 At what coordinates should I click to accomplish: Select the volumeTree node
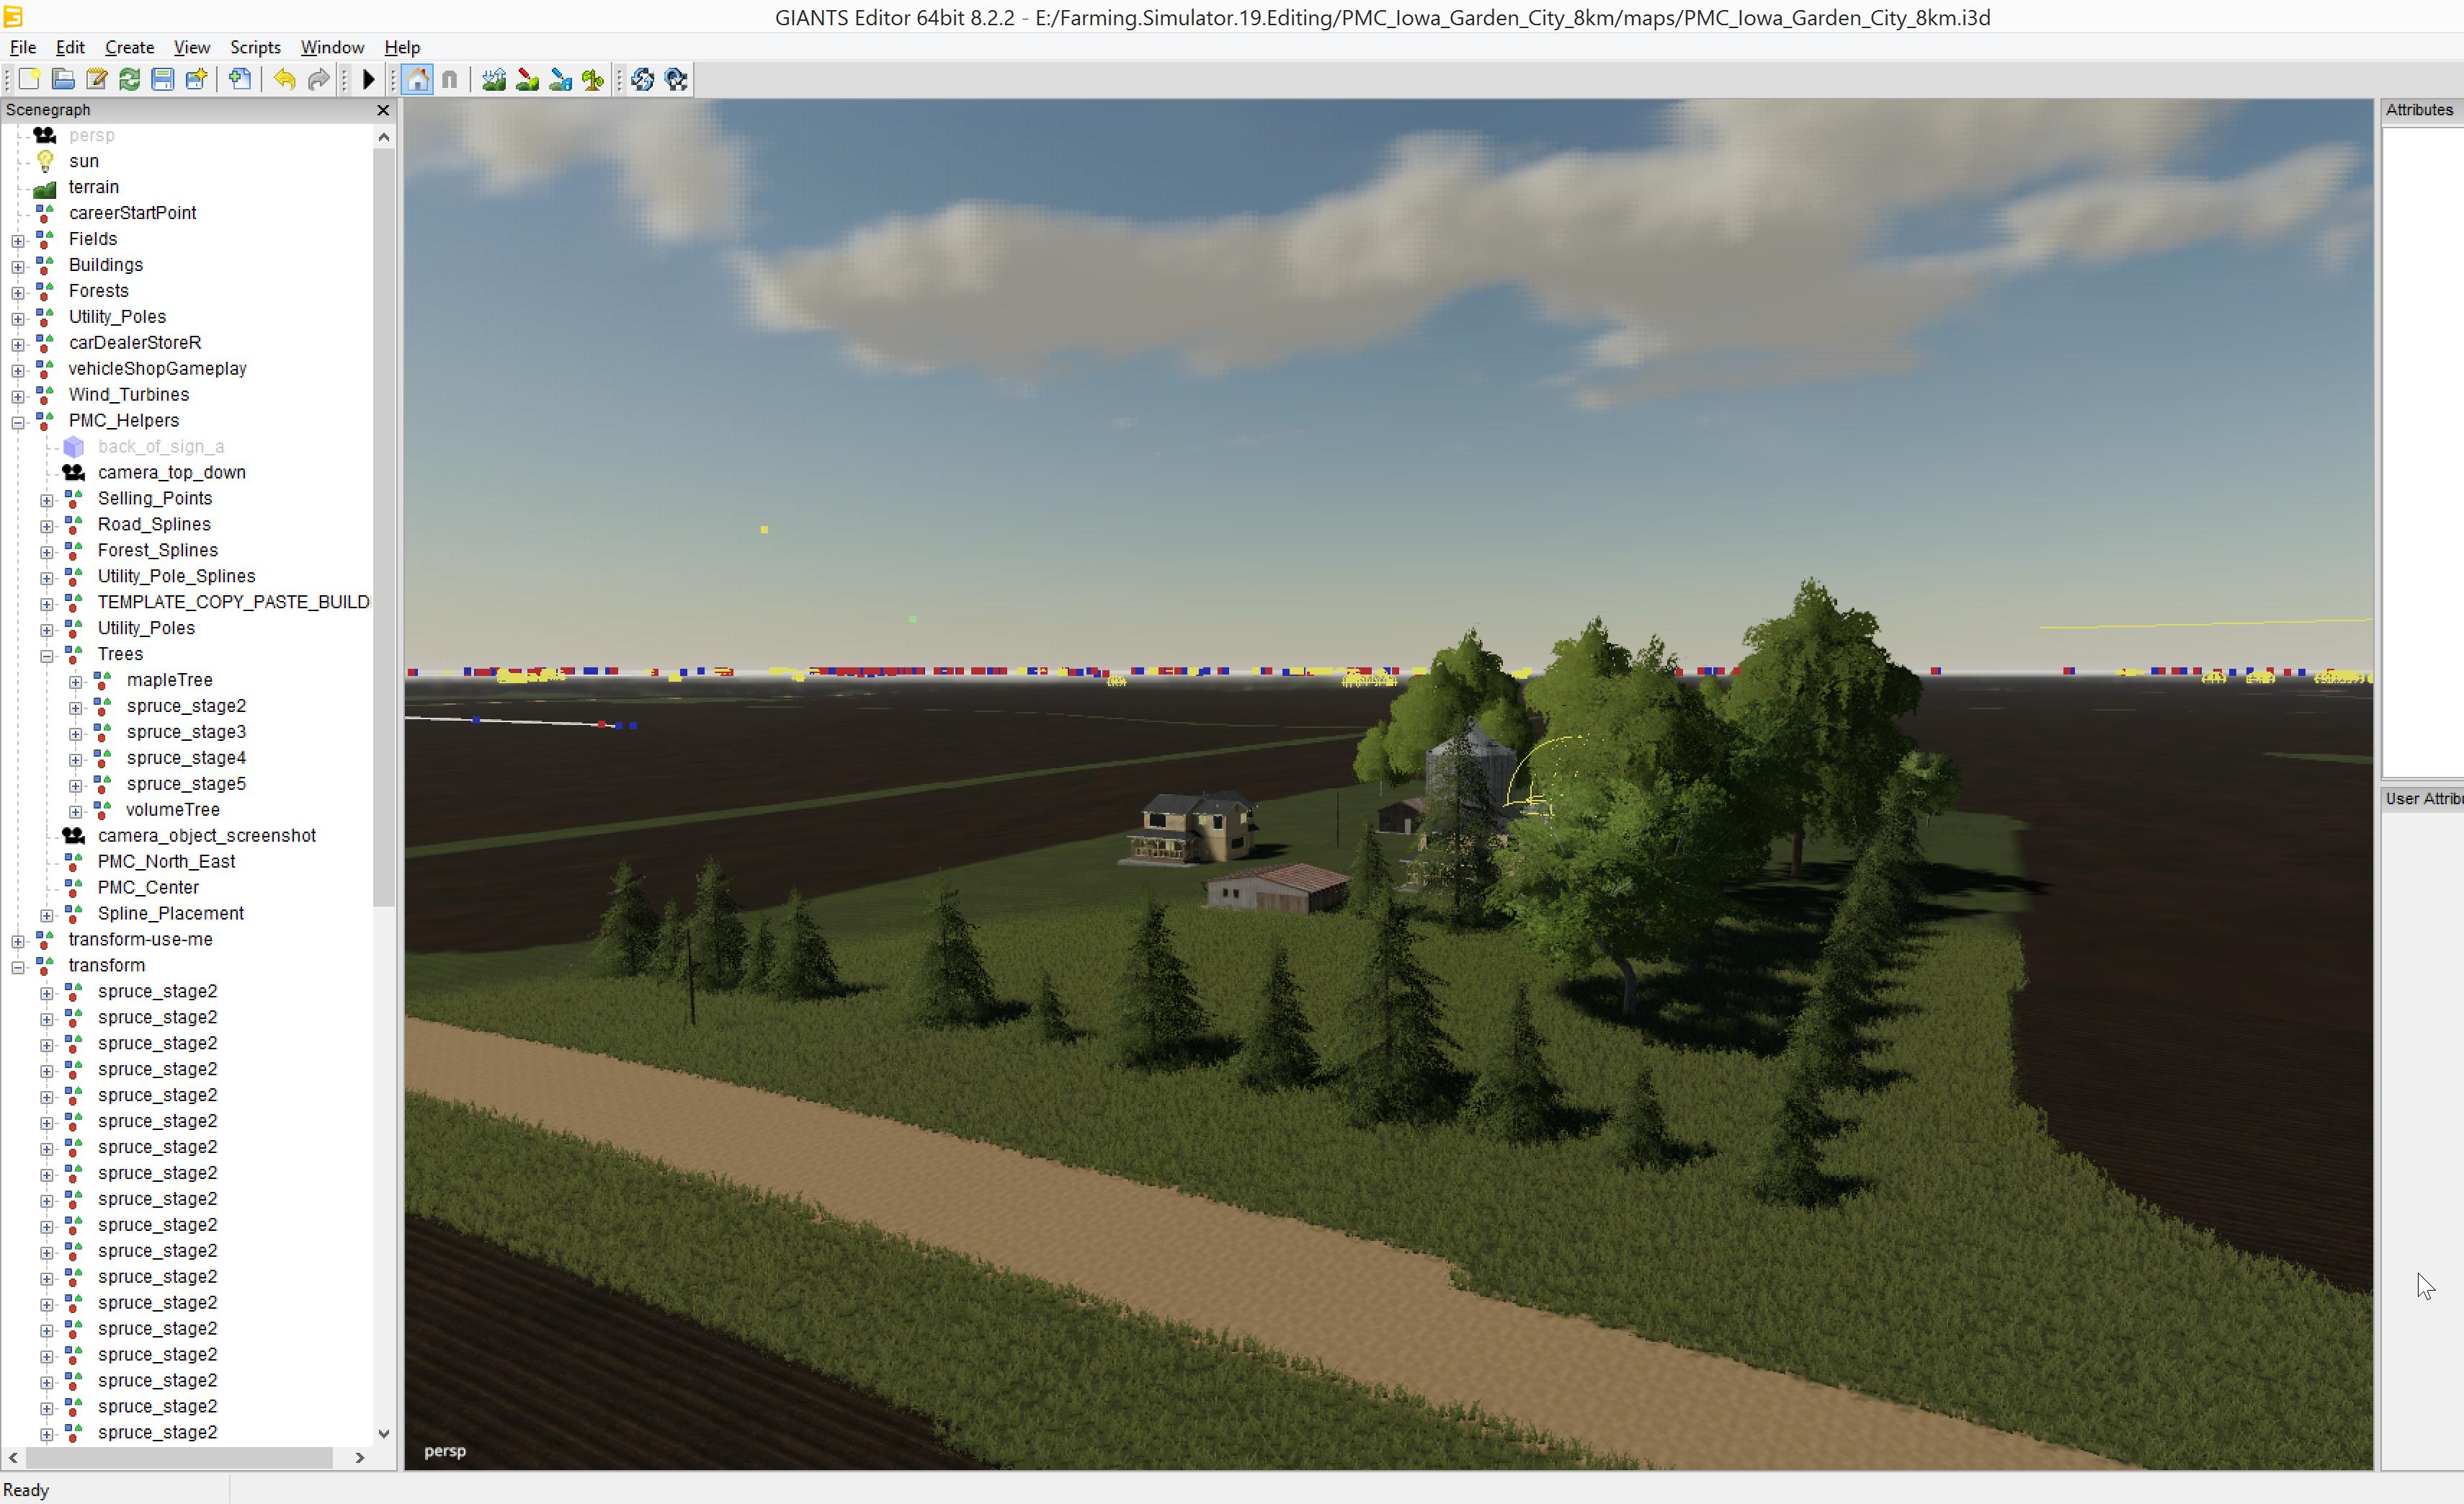[173, 810]
